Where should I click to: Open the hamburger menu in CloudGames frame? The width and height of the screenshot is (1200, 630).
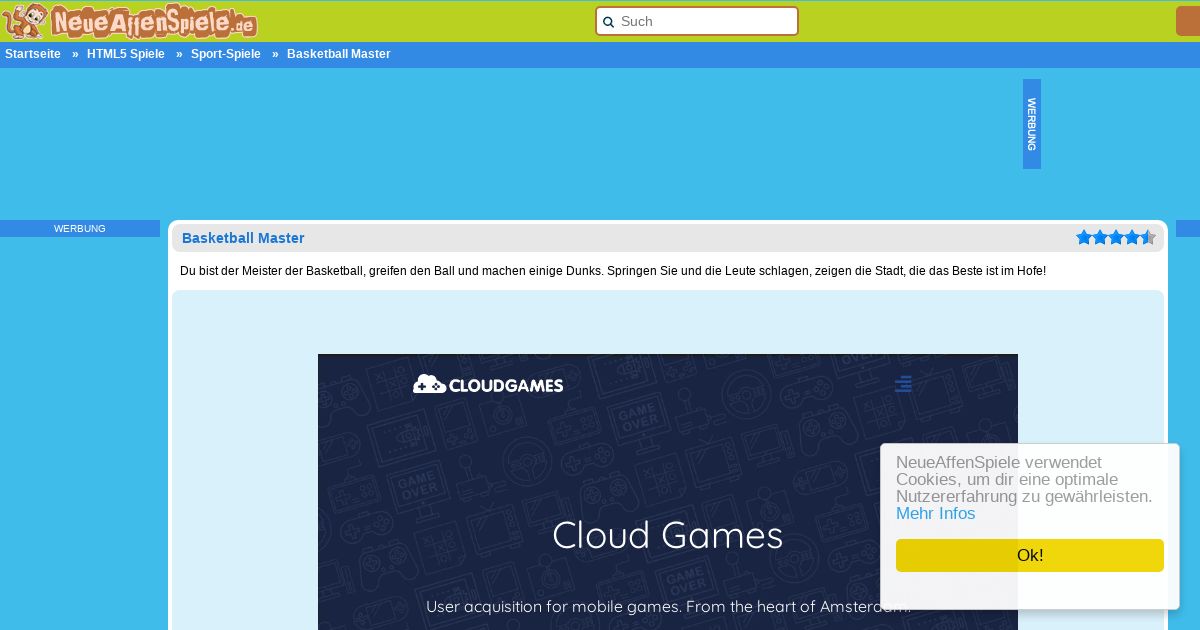(903, 384)
